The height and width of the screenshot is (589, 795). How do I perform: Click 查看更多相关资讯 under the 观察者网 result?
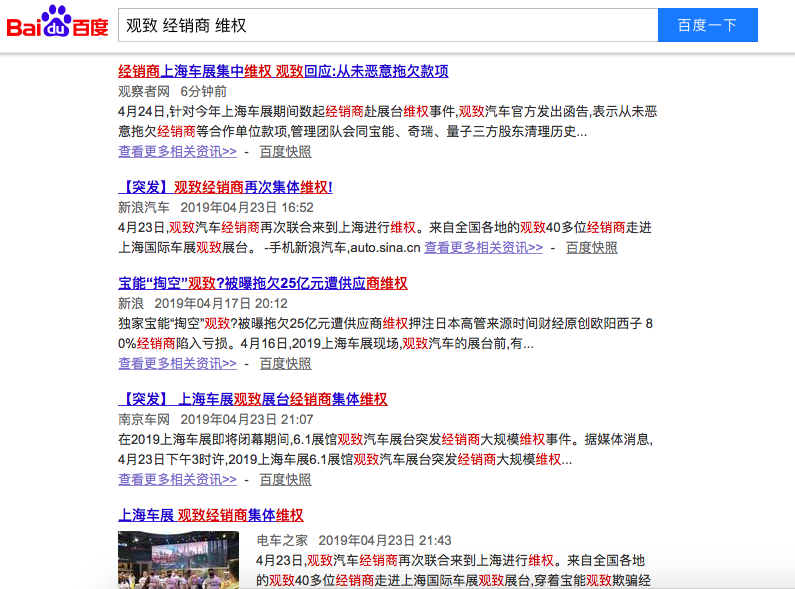(177, 152)
